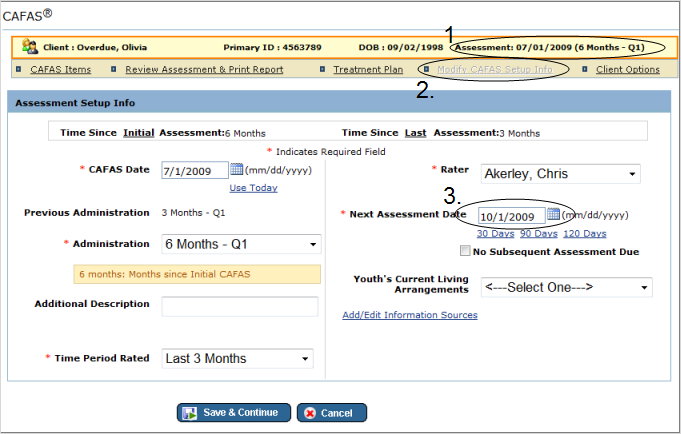Click the Additional Description text box
The width and height of the screenshot is (681, 434).
(240, 306)
